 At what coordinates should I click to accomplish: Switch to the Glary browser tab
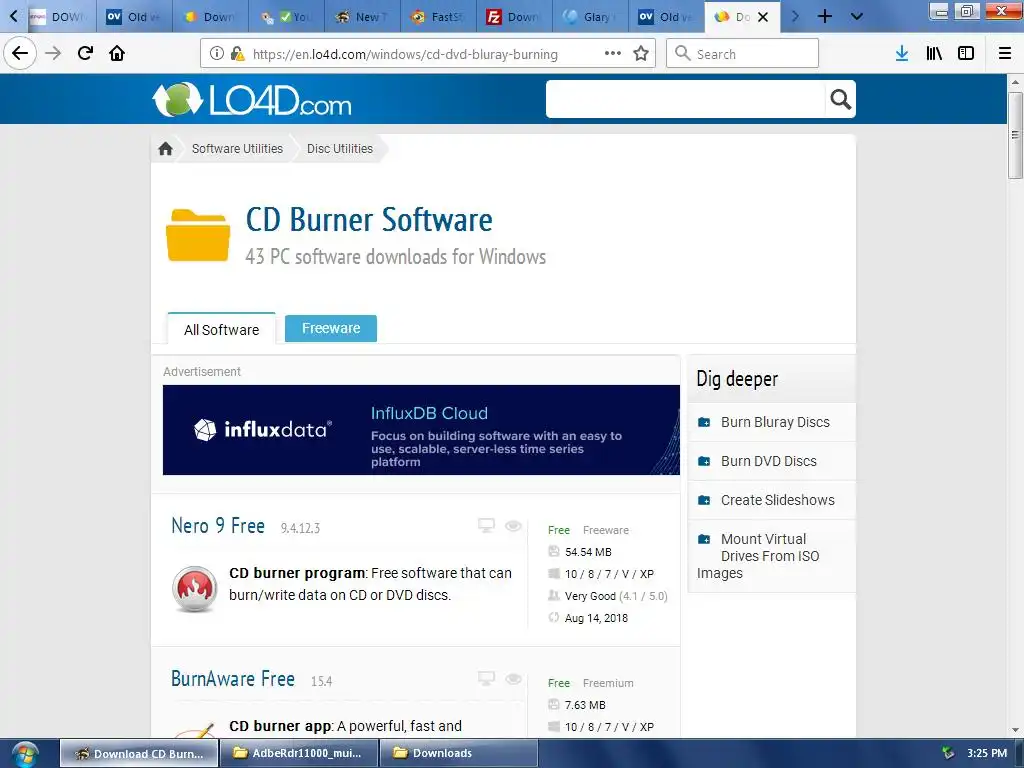(590, 17)
